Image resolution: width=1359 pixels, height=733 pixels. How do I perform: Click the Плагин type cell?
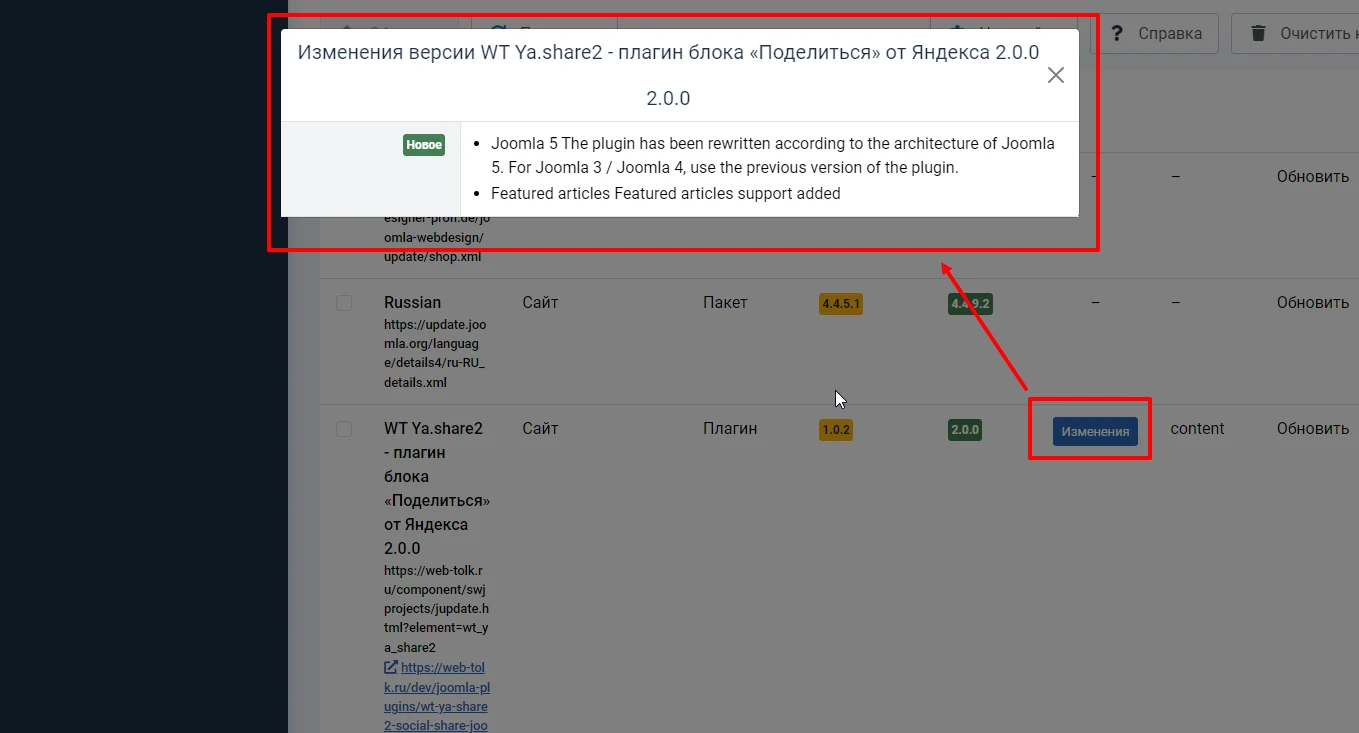(x=729, y=429)
